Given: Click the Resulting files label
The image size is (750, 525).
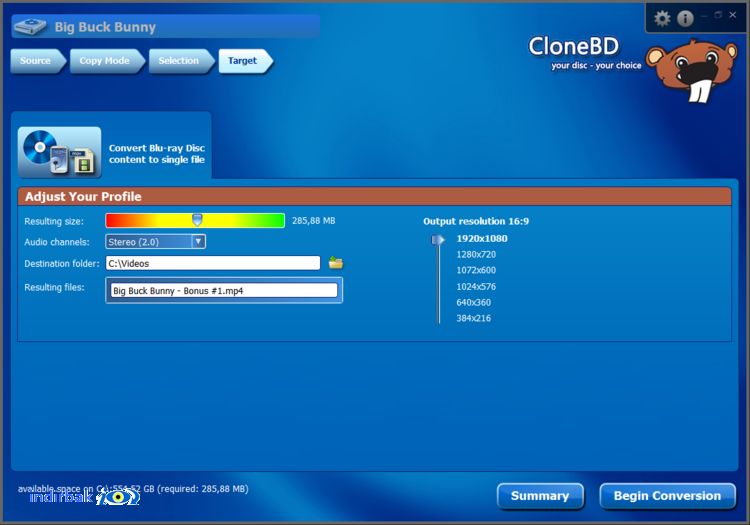Looking at the screenshot, I should click(54, 287).
